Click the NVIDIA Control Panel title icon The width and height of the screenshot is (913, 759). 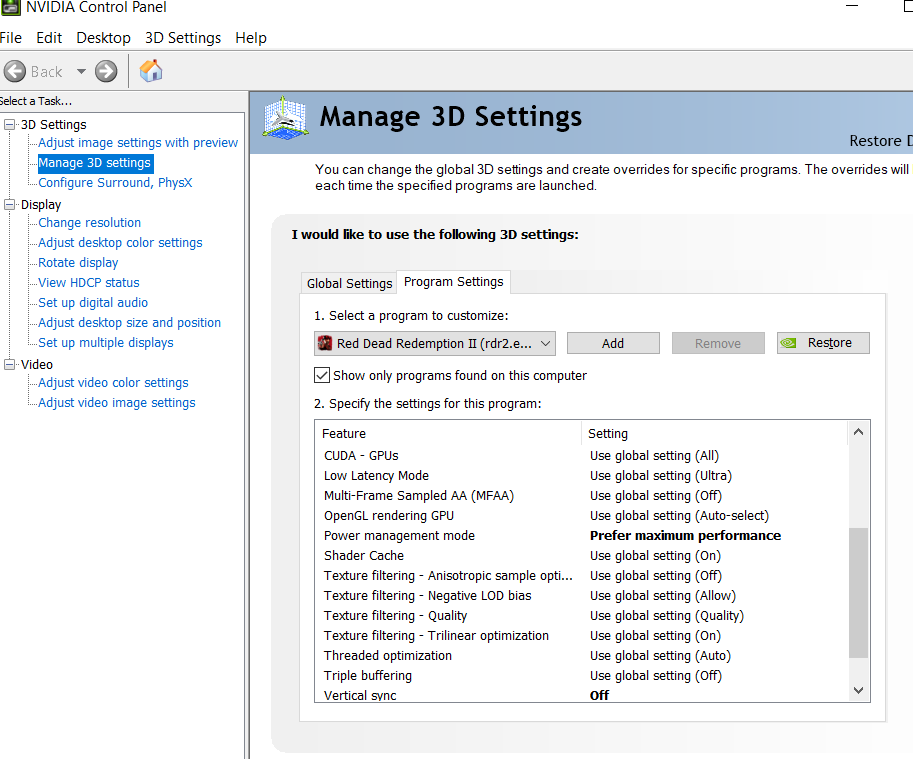[10, 7]
